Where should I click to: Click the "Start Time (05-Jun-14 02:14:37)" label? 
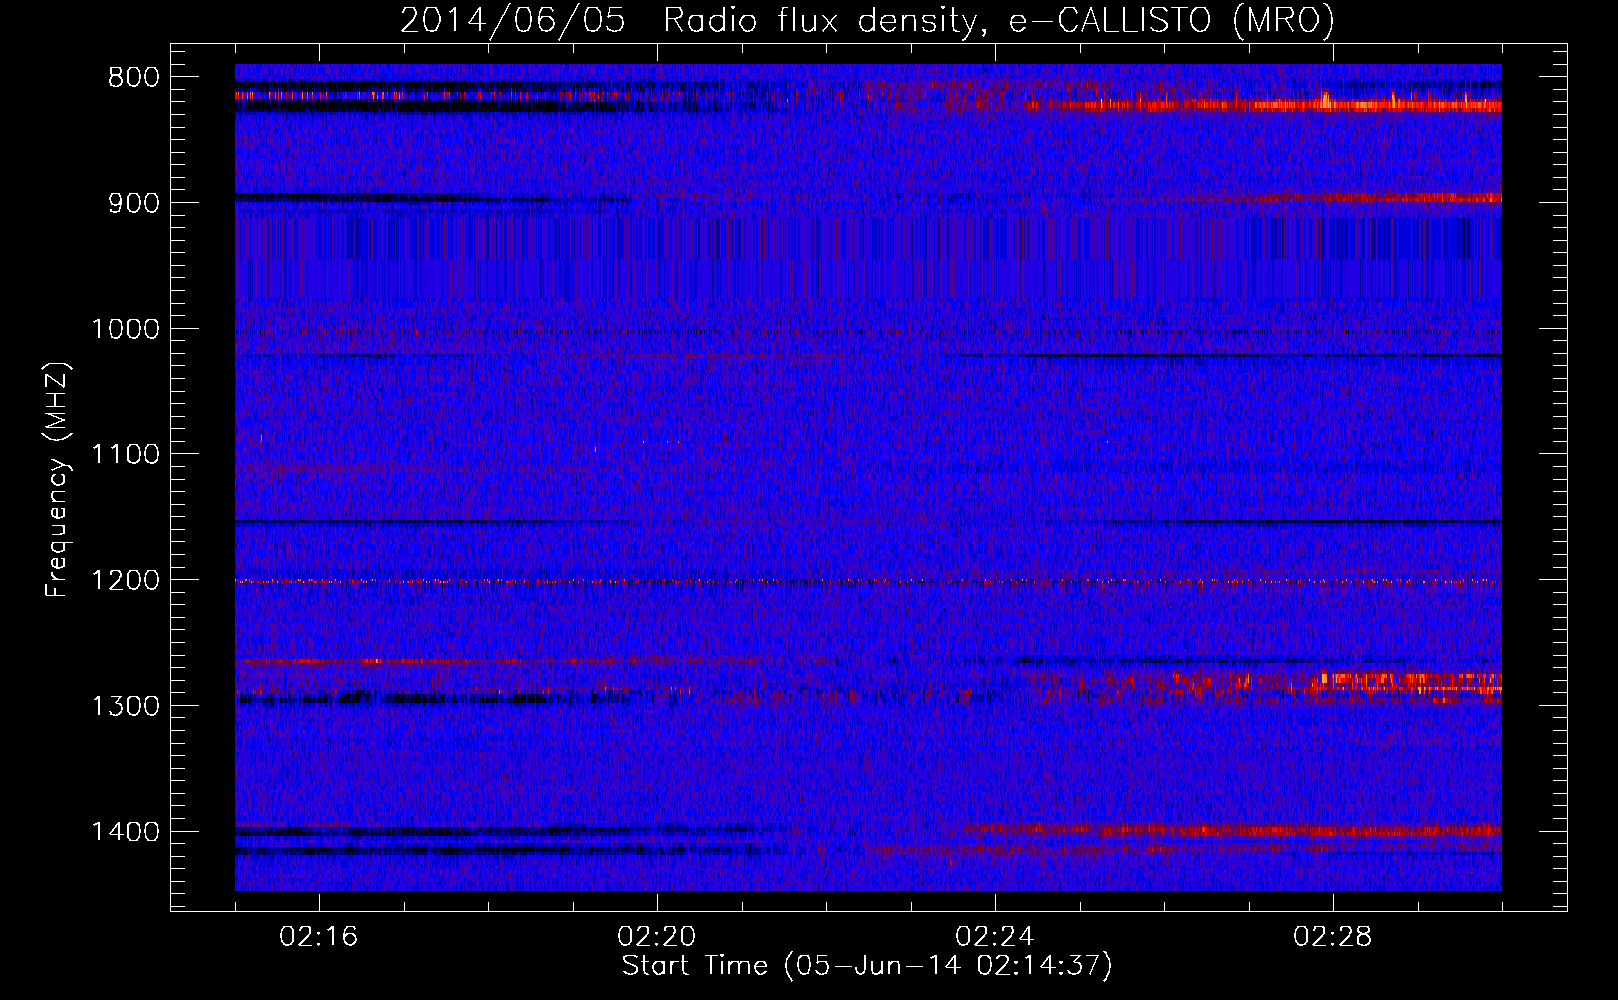867,966
